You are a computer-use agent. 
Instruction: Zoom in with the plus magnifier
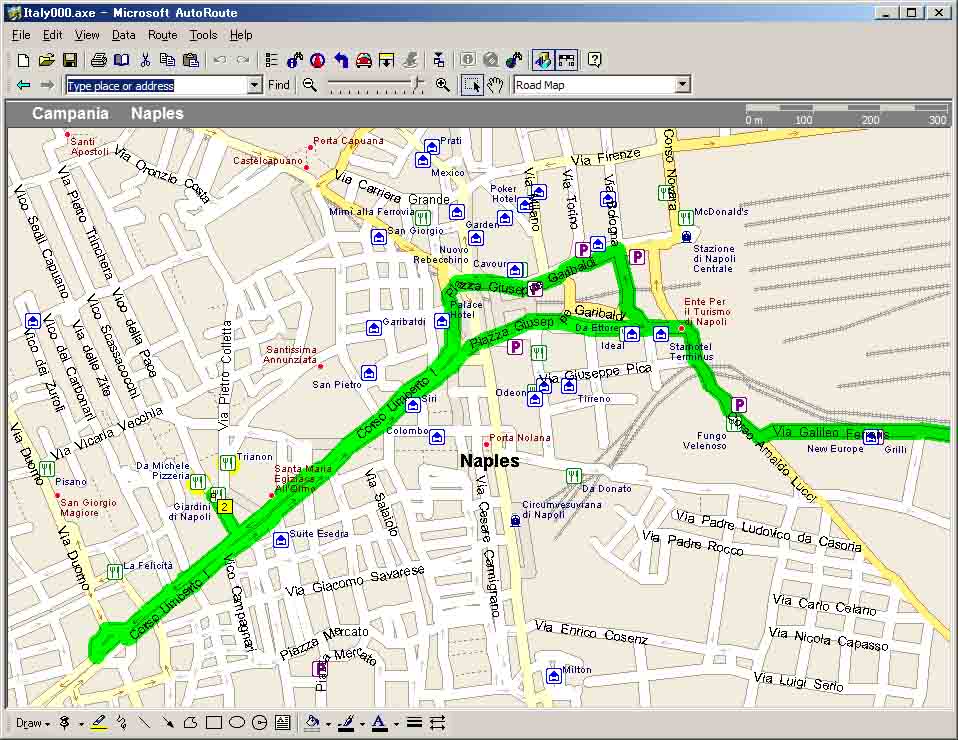(x=443, y=85)
